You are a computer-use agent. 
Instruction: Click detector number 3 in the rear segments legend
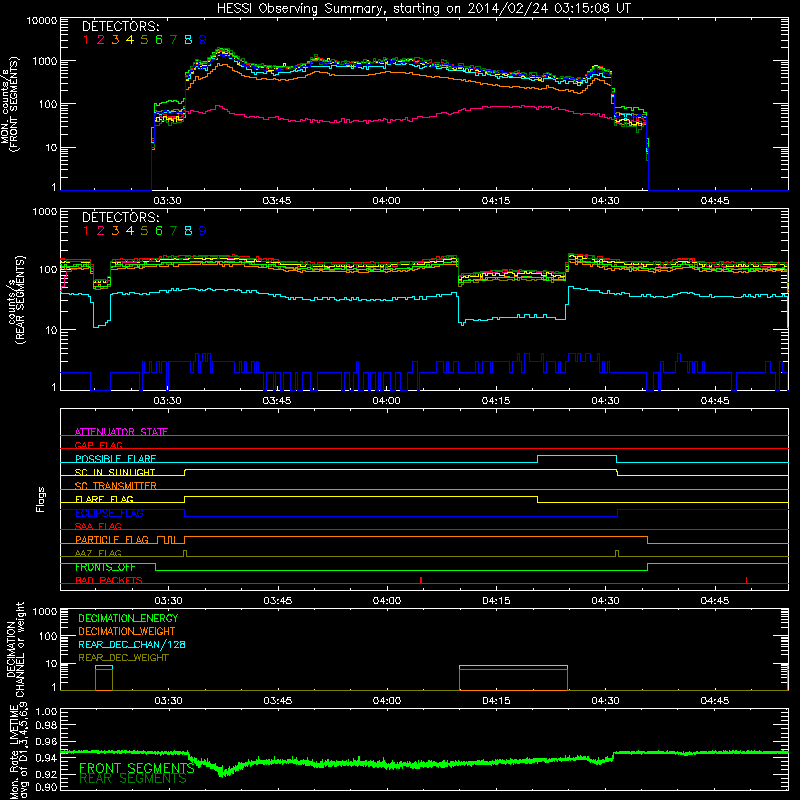tap(115, 231)
